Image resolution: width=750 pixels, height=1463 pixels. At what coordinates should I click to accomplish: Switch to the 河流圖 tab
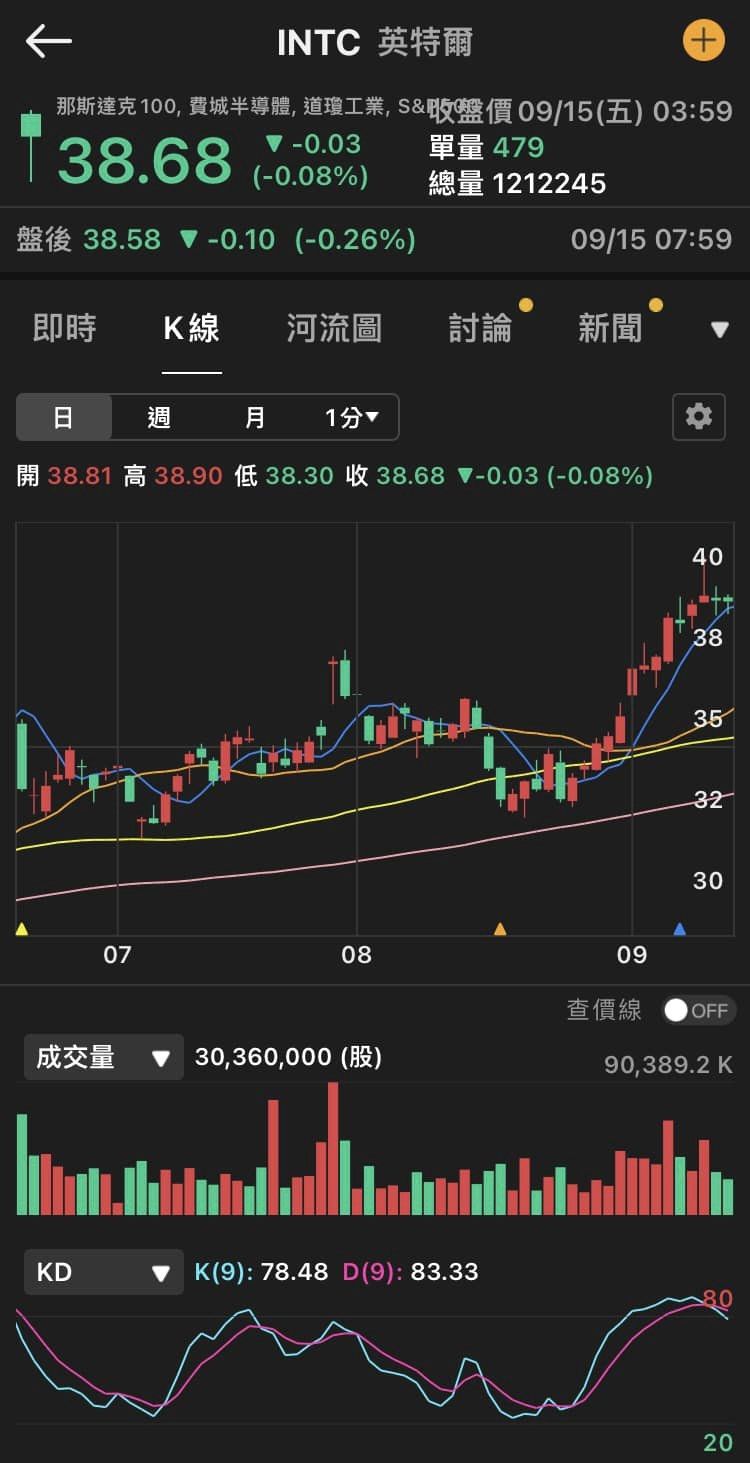coord(334,328)
